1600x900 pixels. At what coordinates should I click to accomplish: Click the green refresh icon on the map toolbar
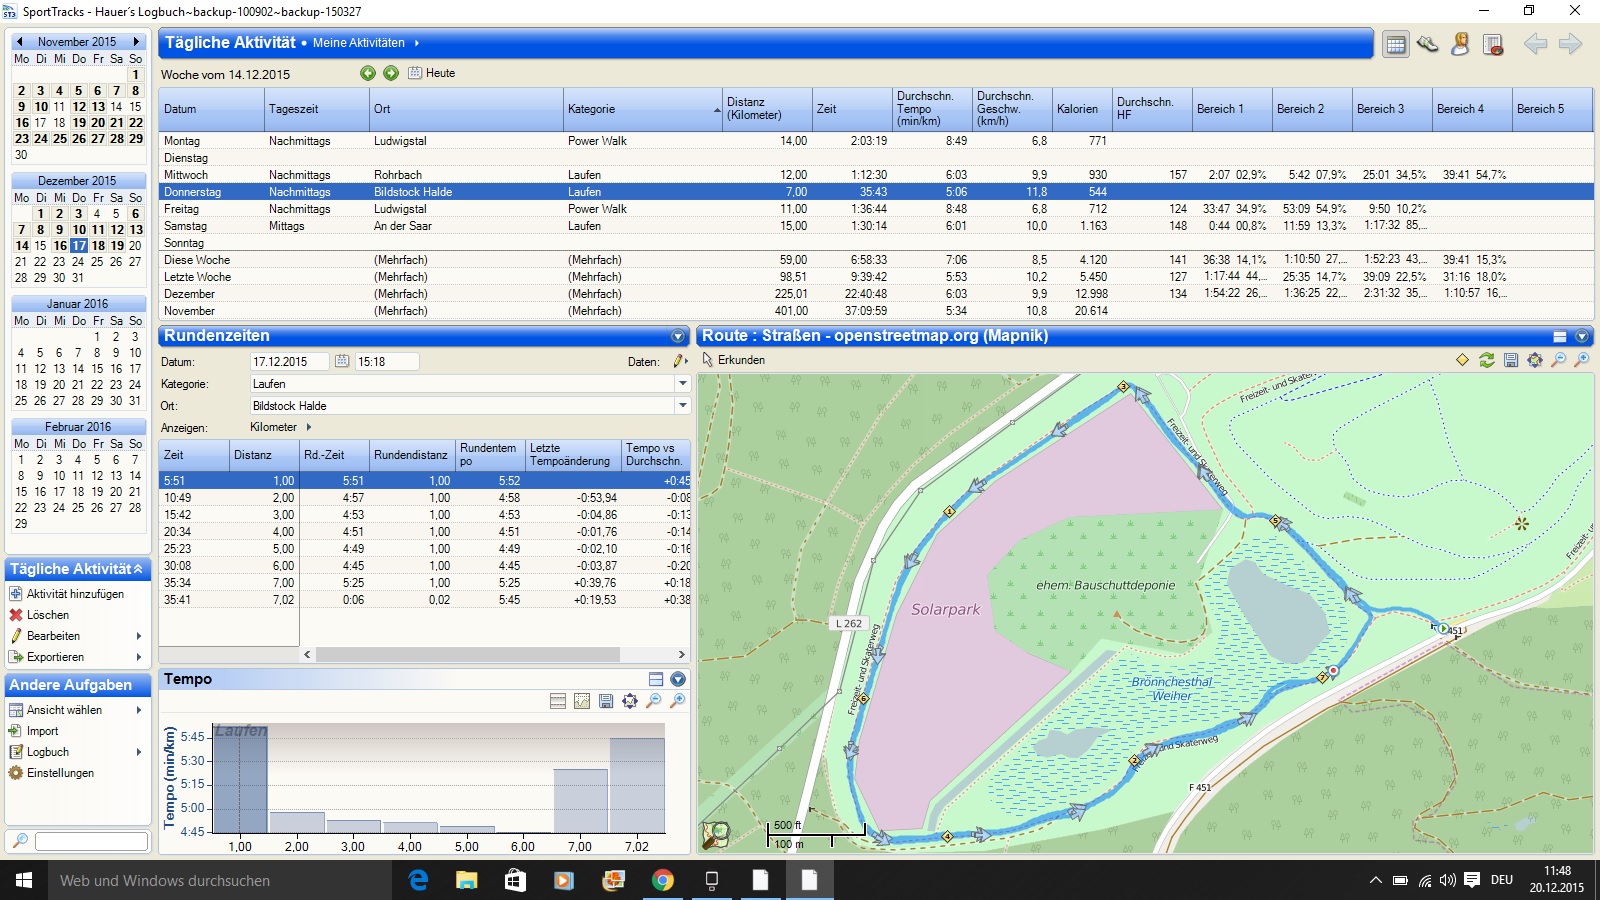click(x=1487, y=360)
